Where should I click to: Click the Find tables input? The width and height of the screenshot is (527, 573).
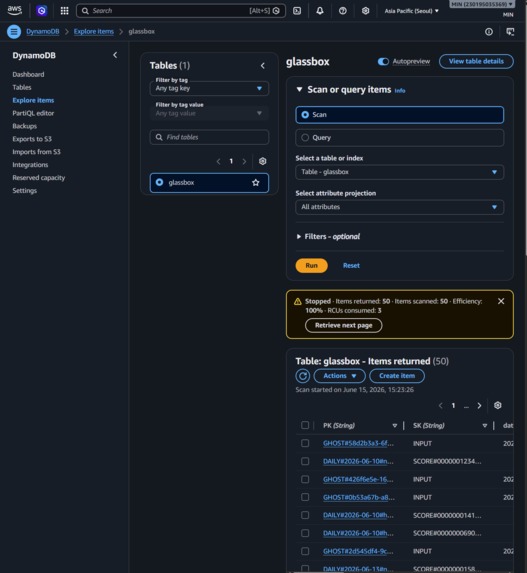209,137
